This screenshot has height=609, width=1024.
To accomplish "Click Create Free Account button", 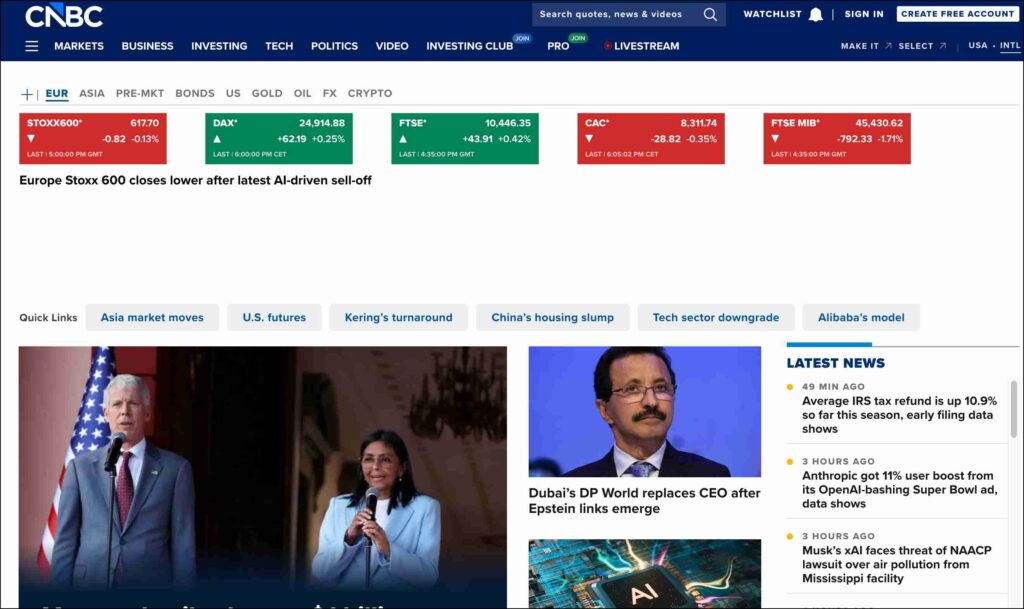I will click(x=957, y=14).
